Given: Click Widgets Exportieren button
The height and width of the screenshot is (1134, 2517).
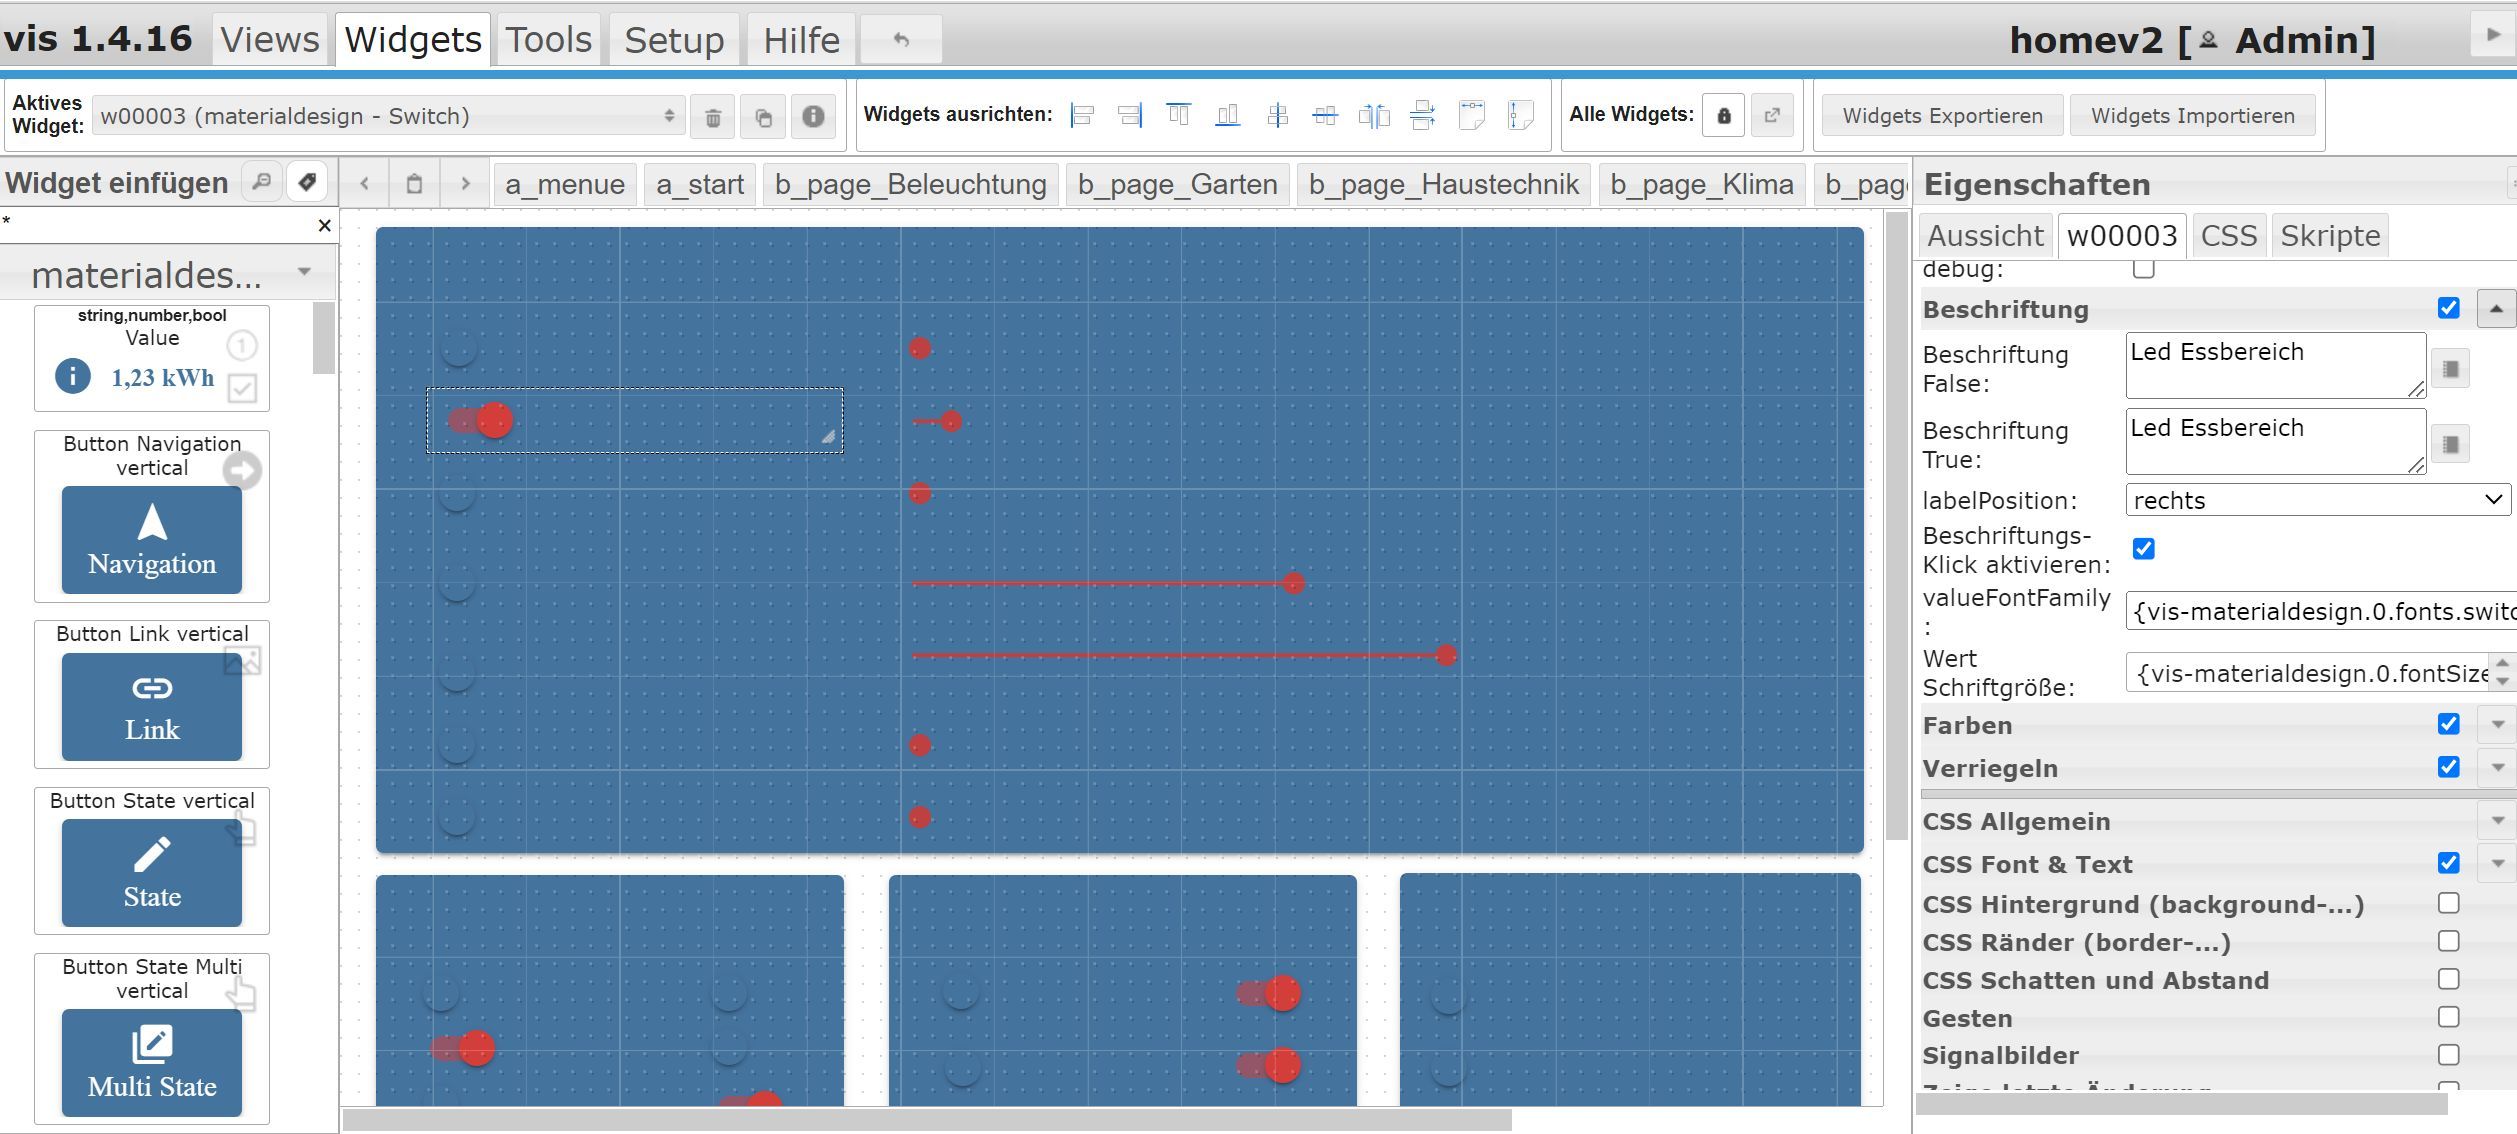Looking at the screenshot, I should [x=1942, y=116].
